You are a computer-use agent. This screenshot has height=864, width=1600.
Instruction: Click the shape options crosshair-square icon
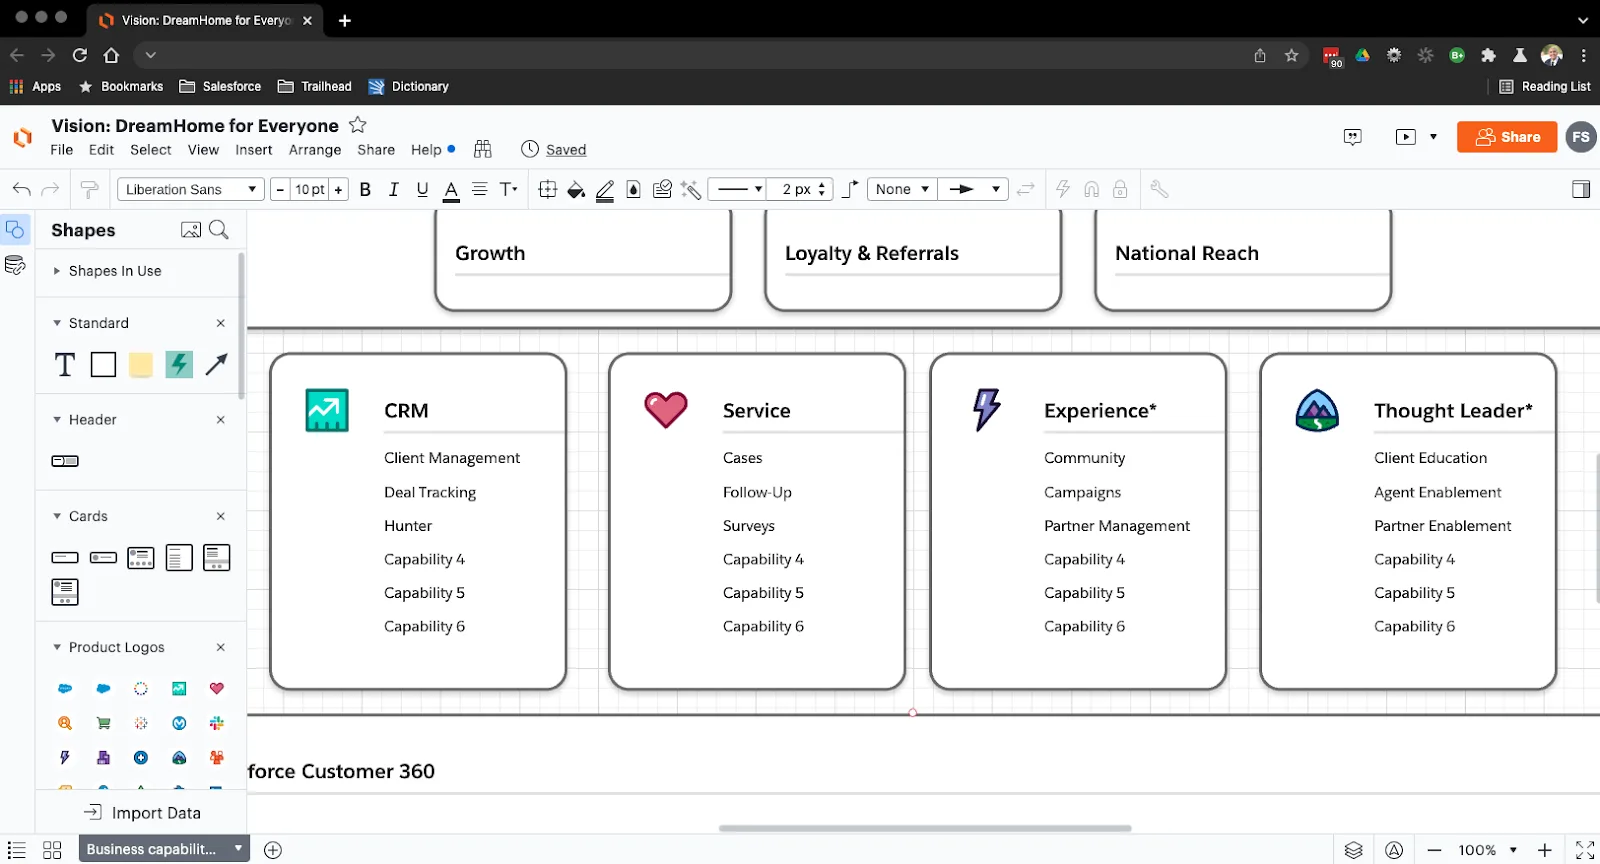tap(547, 189)
